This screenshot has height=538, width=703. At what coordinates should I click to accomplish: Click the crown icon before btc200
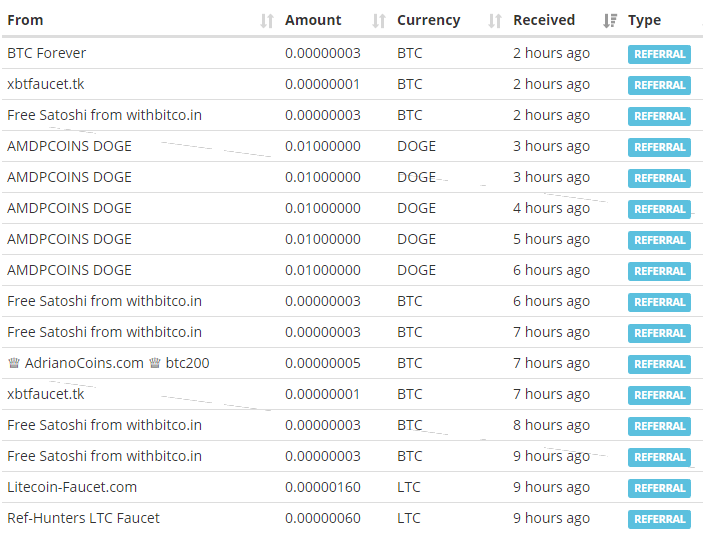coord(155,363)
